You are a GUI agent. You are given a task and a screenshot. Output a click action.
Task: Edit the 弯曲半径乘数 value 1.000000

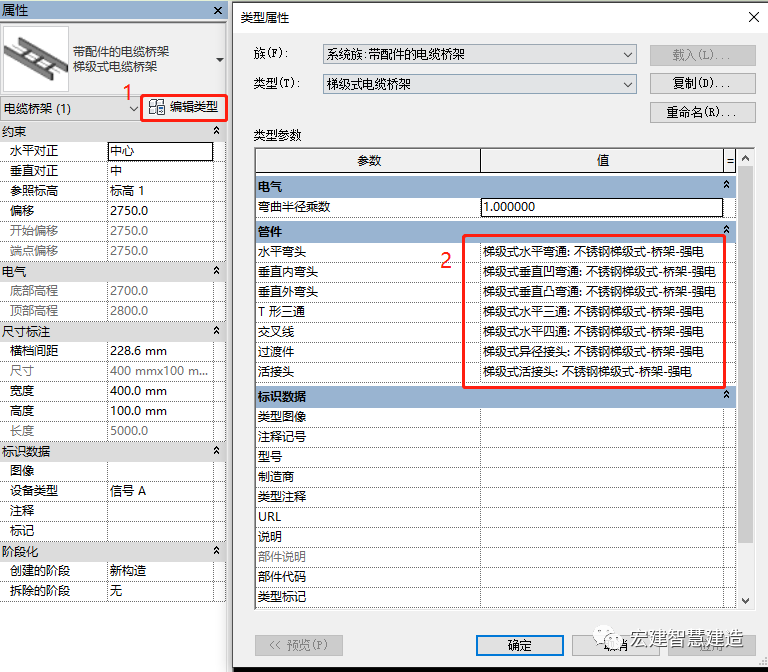[x=602, y=207]
